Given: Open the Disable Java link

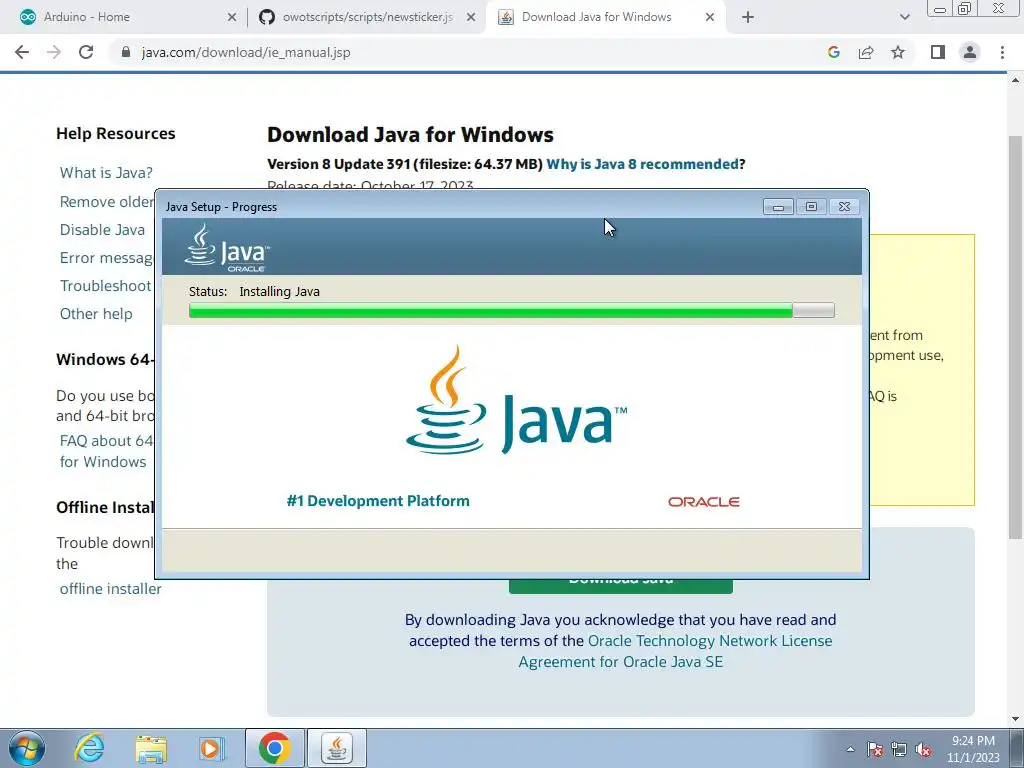Looking at the screenshot, I should click(102, 230).
